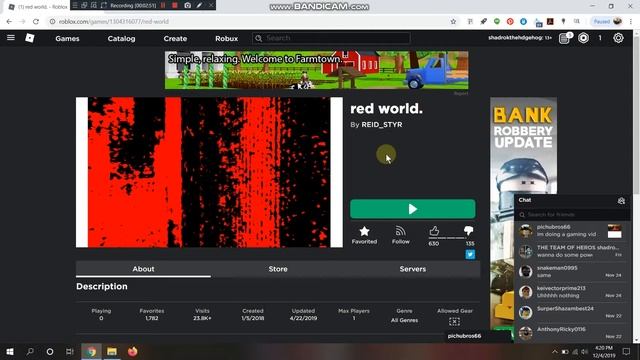Click the red world game thumbnail image

coord(209,172)
